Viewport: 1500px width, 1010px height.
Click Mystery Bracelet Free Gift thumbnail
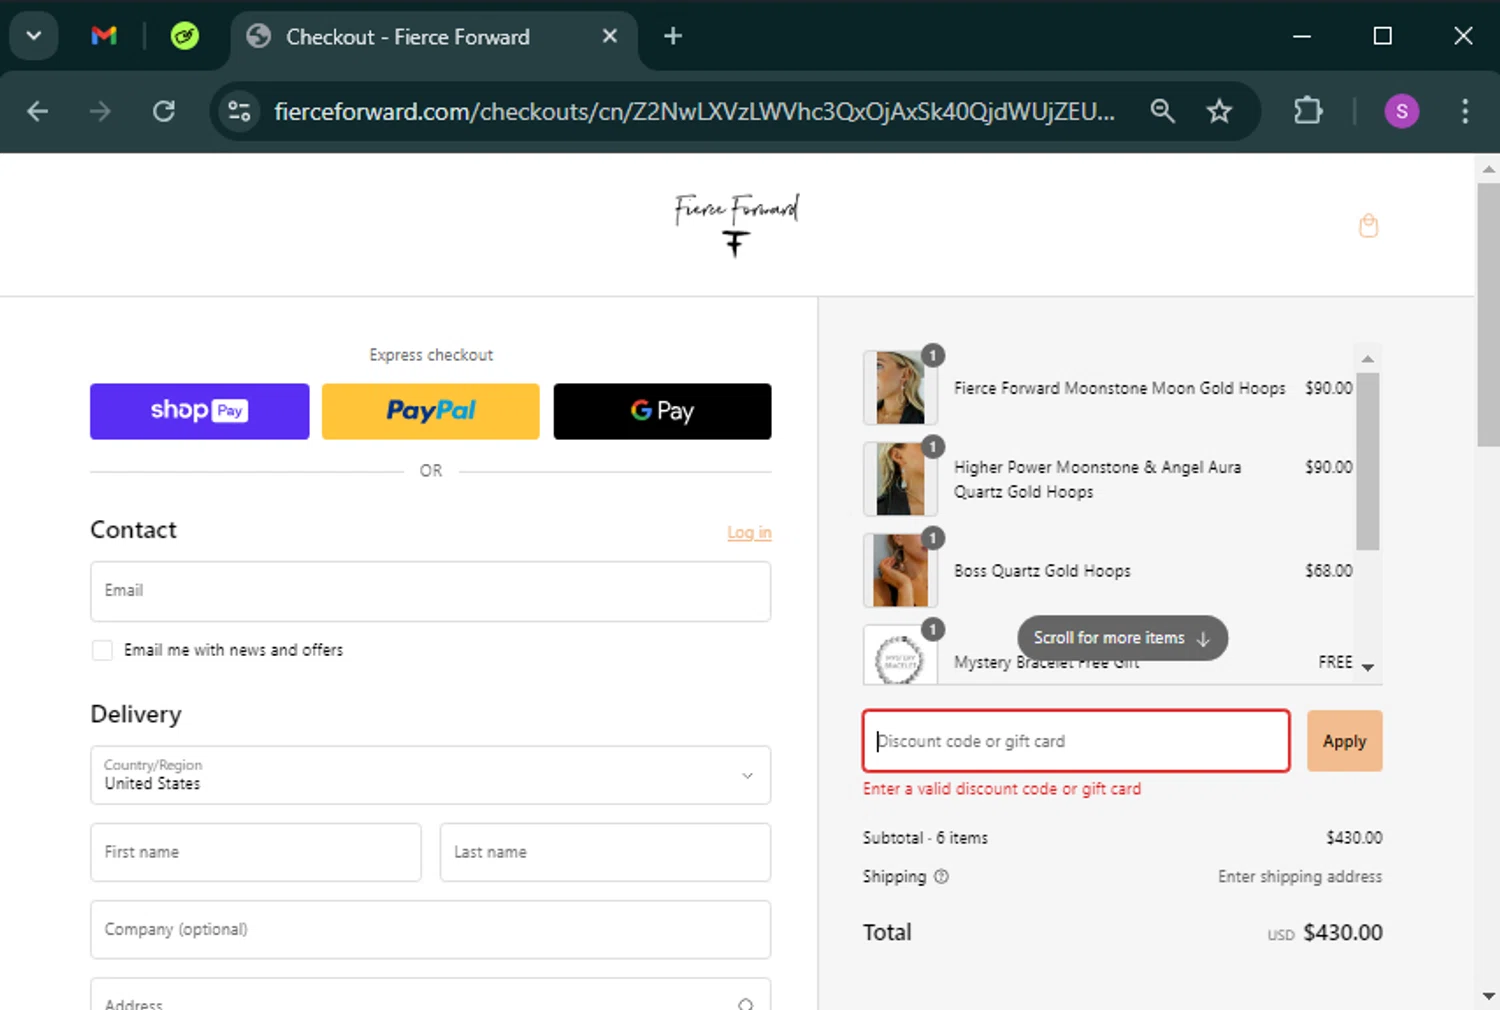(x=900, y=656)
